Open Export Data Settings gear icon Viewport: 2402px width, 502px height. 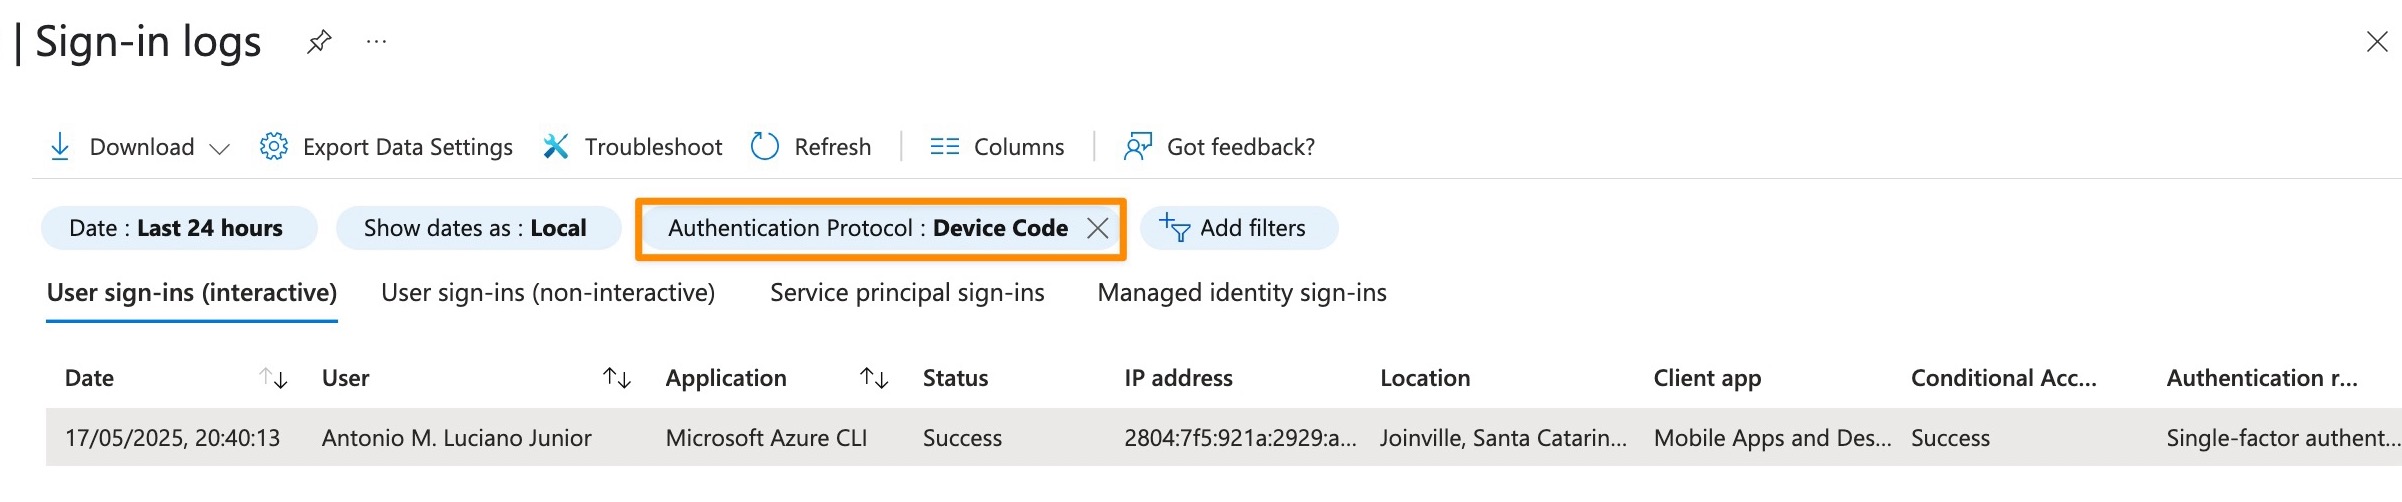click(273, 147)
